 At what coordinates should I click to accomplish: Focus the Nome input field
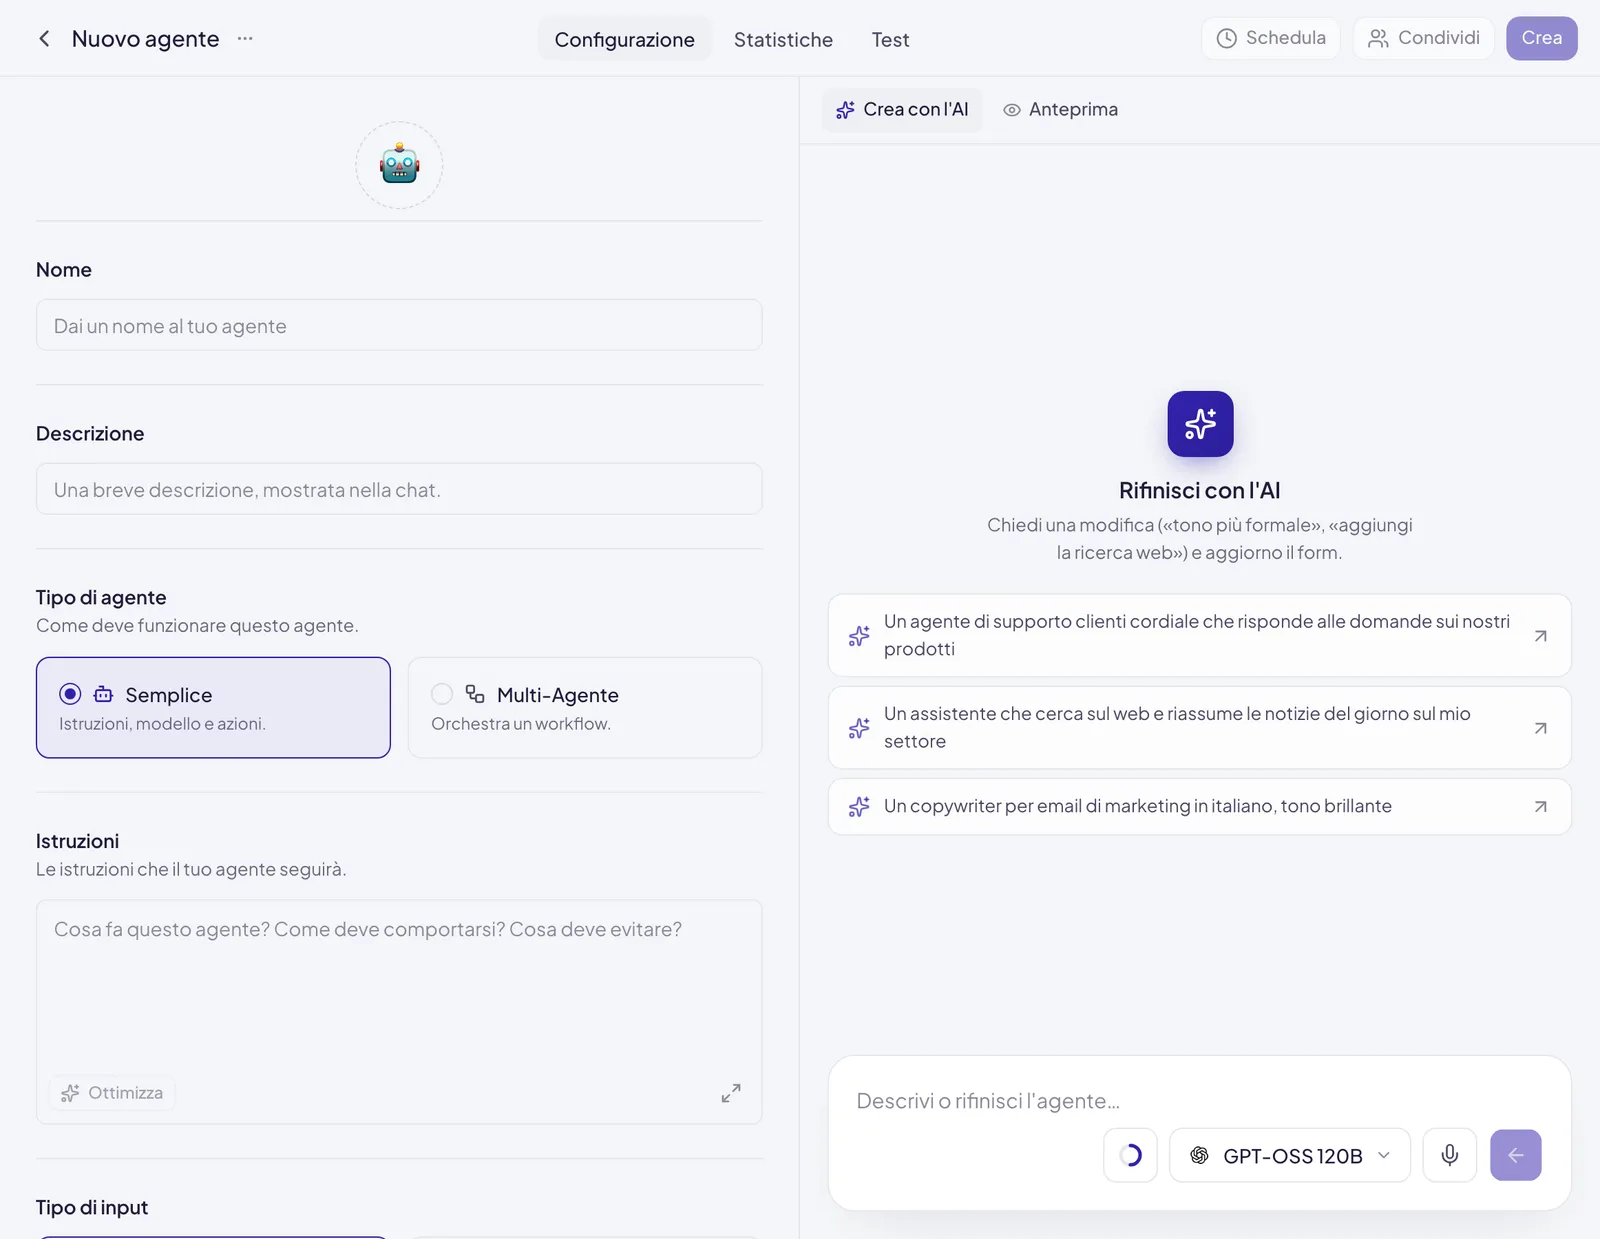point(399,325)
